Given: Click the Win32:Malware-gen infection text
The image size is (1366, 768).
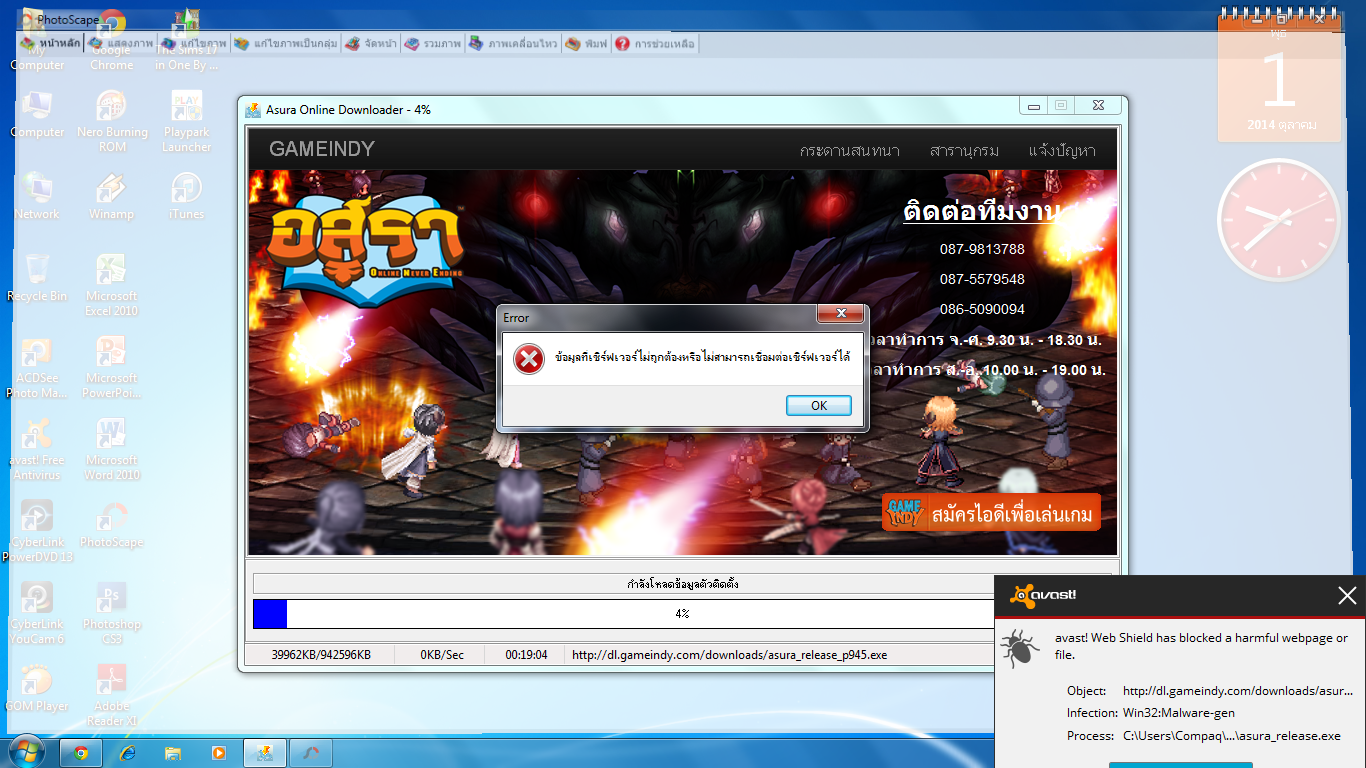Looking at the screenshot, I should 1179,713.
